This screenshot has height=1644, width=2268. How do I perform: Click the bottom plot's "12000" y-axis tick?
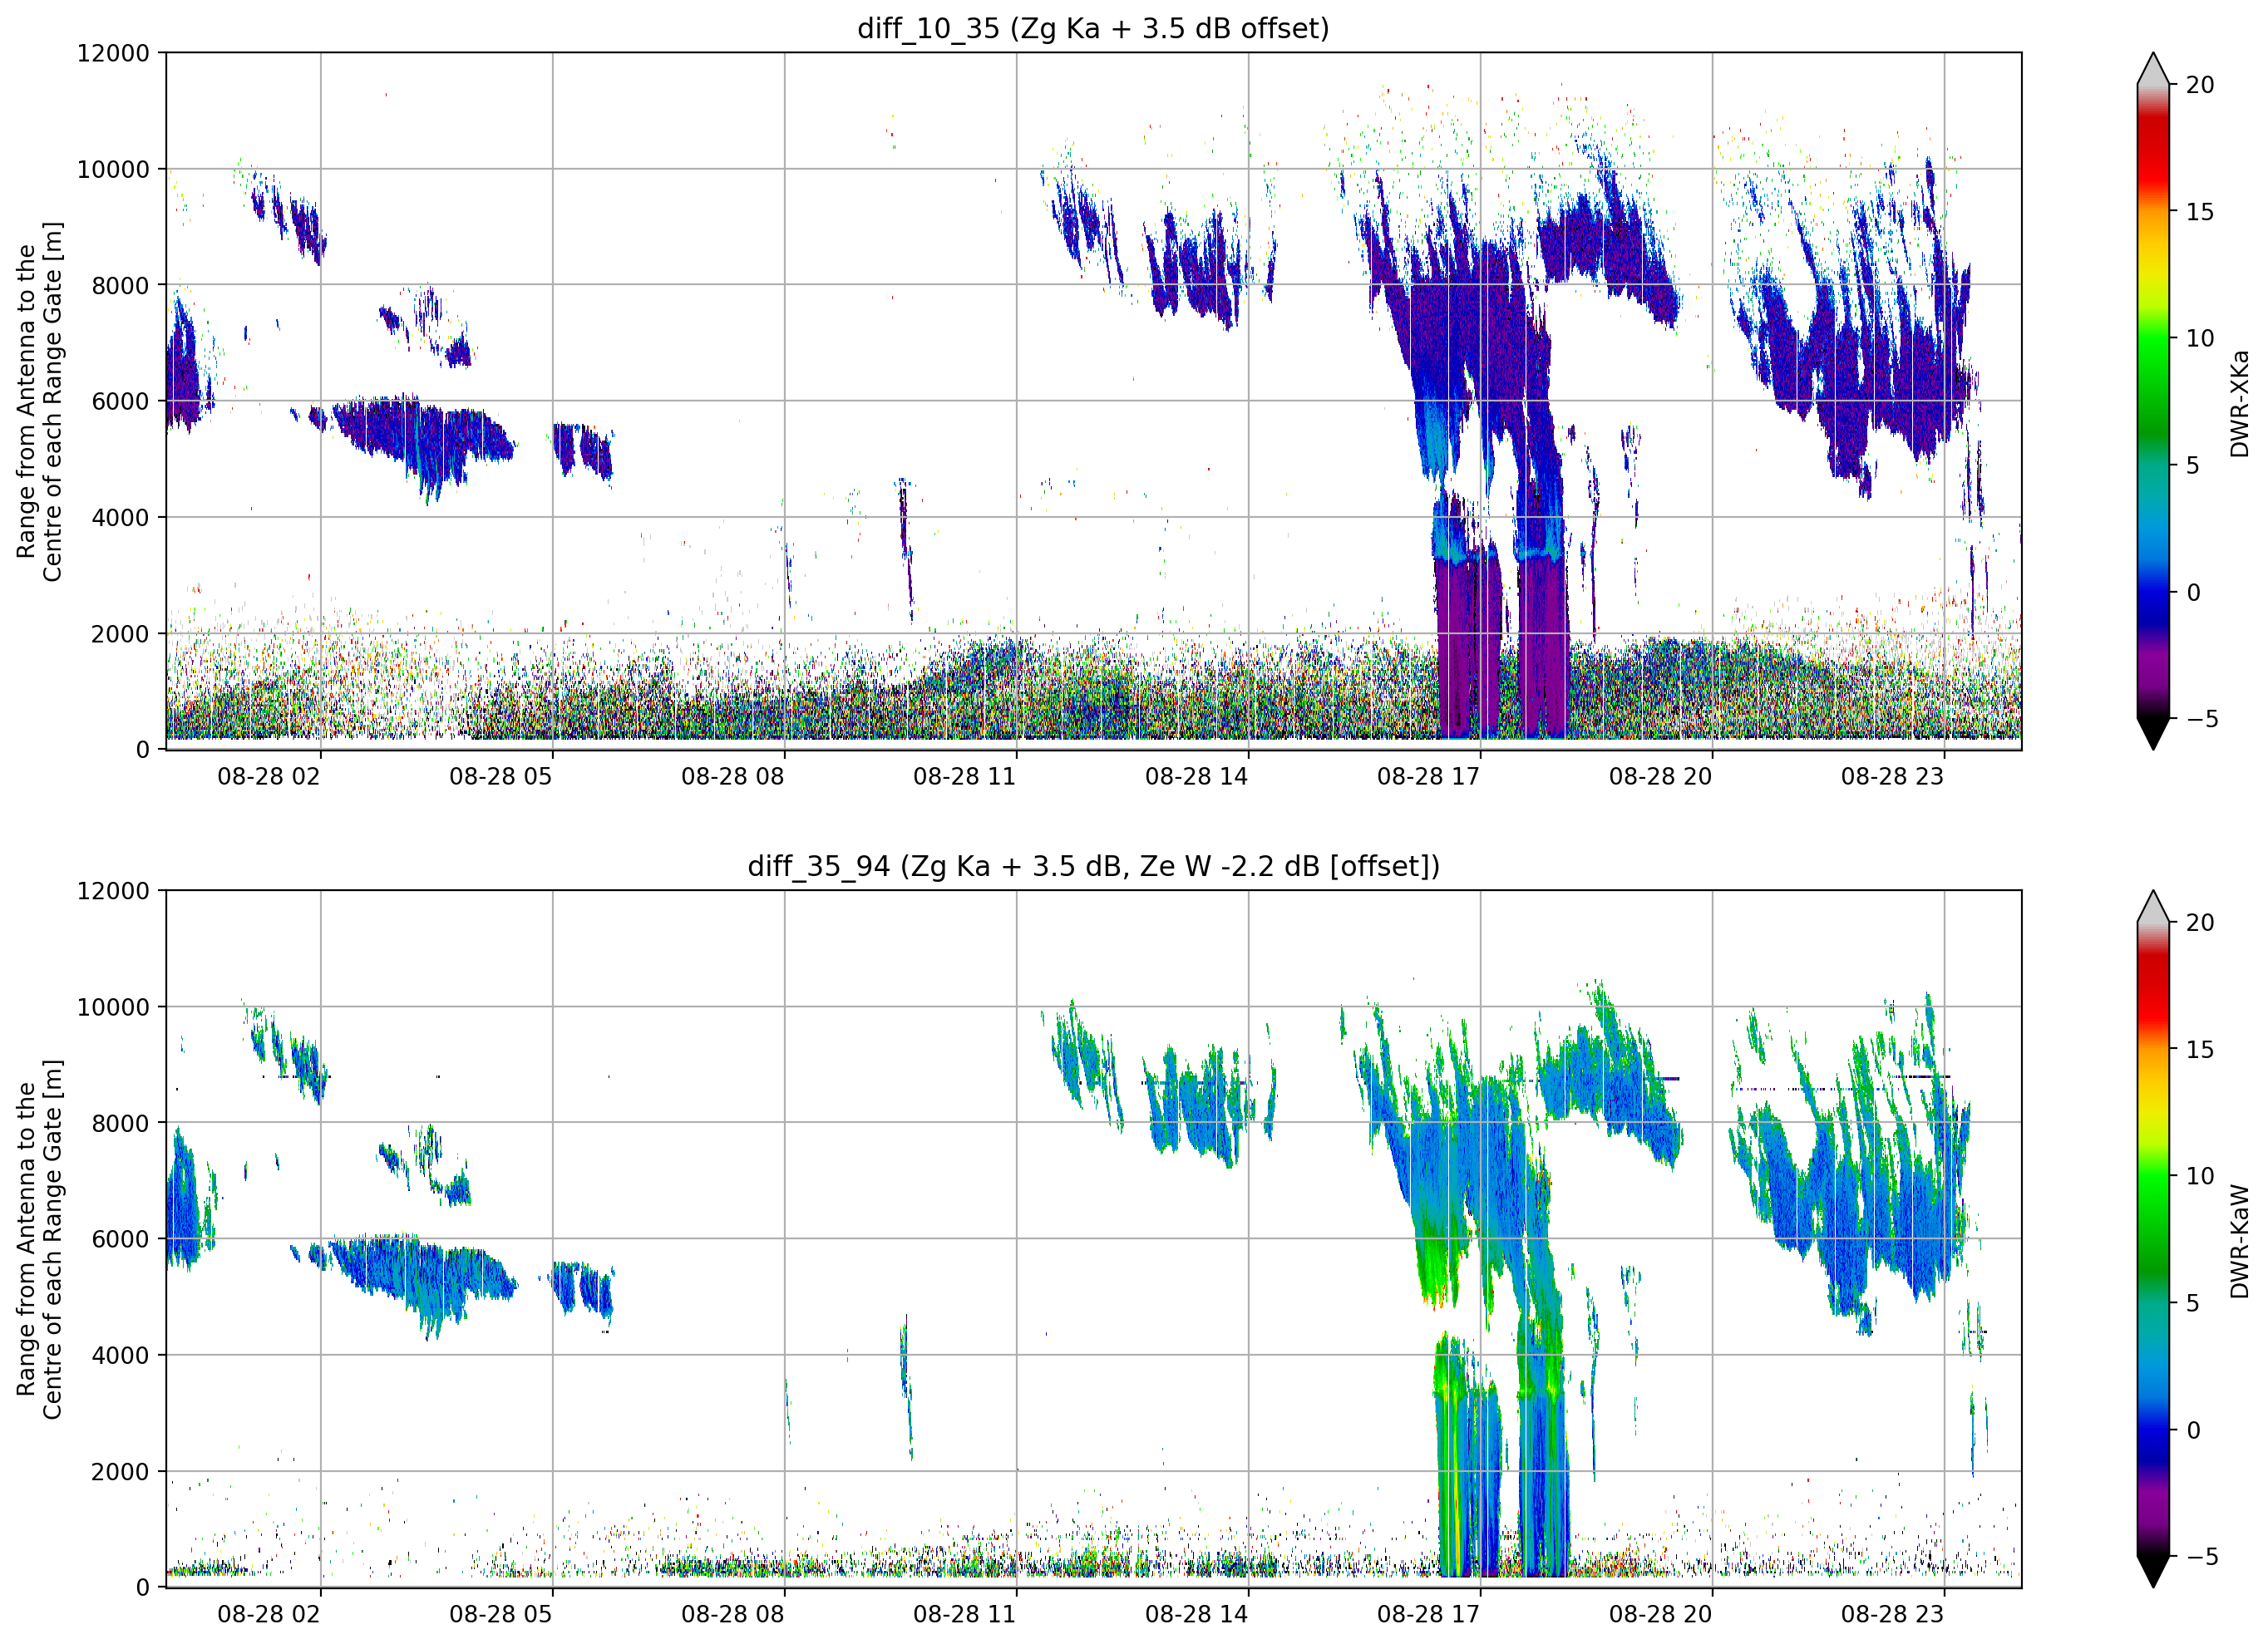[113, 890]
